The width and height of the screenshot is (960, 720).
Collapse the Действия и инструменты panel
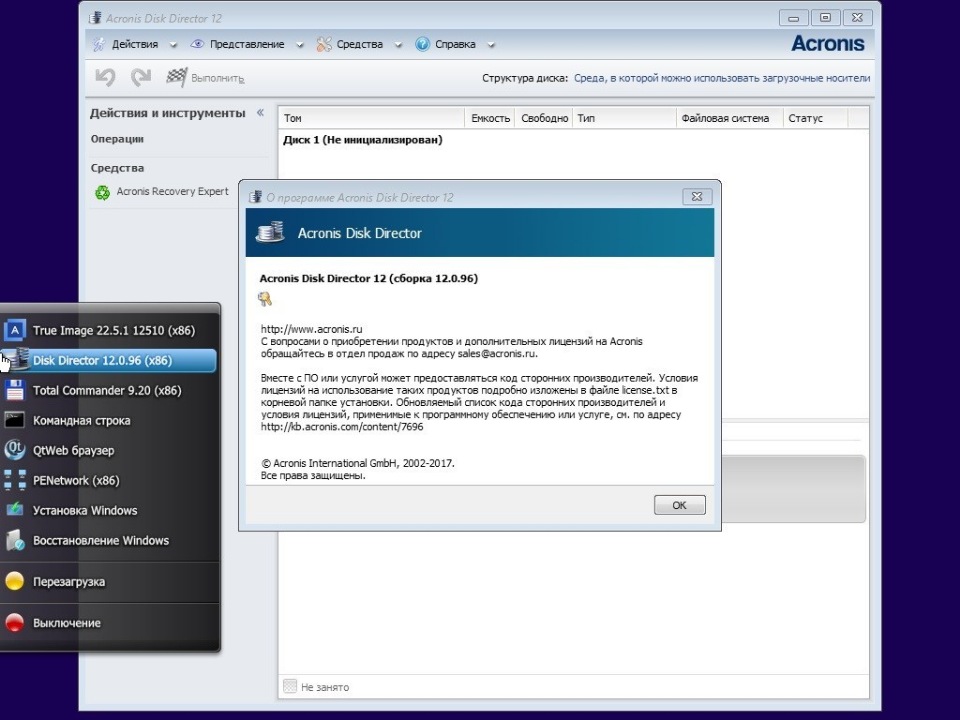(x=260, y=113)
